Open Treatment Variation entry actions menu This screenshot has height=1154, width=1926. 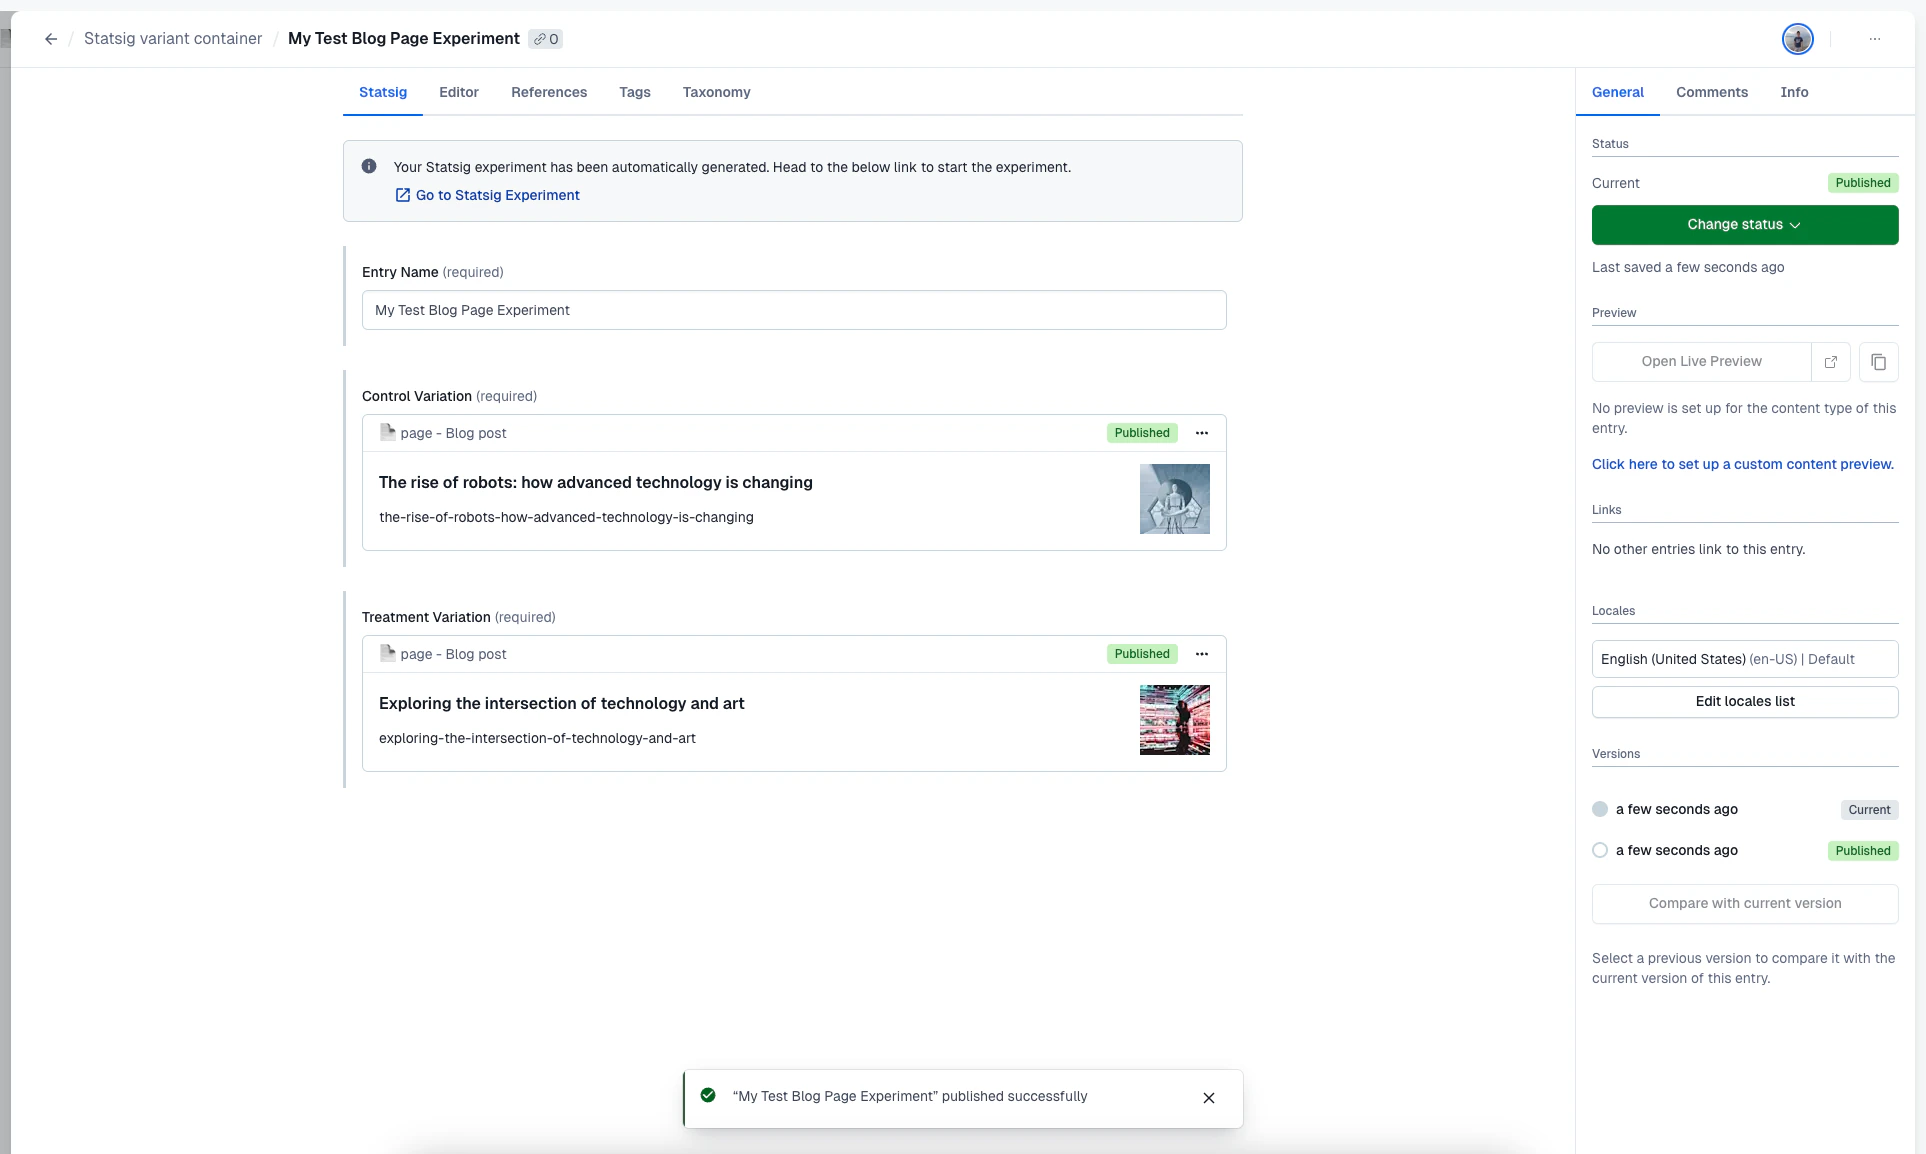coord(1201,654)
